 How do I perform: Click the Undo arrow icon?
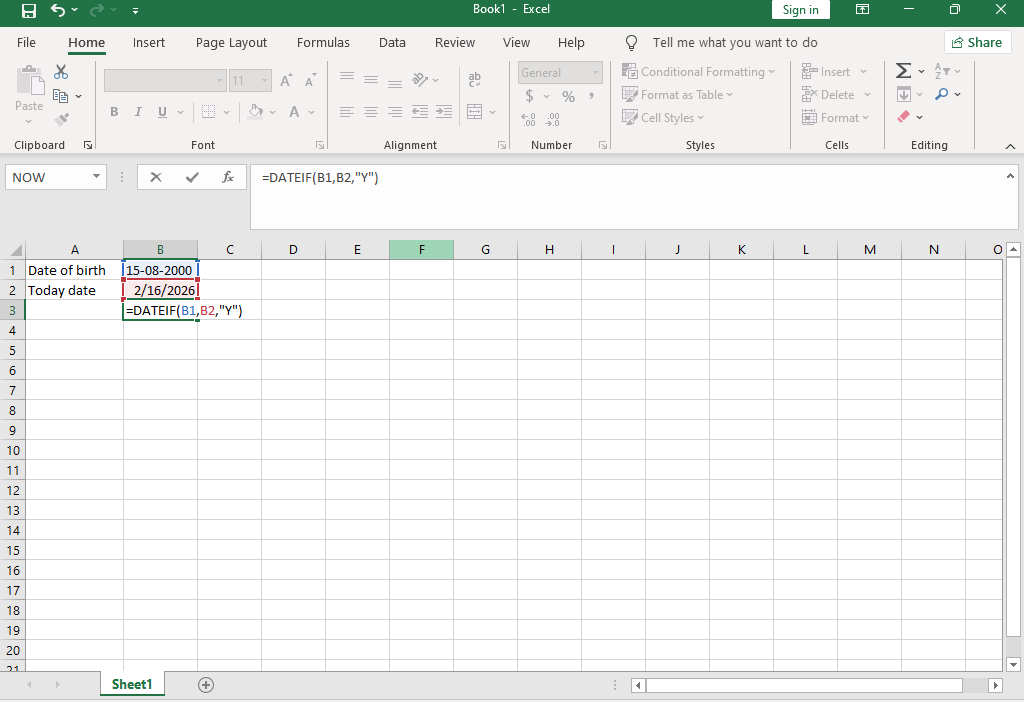click(58, 10)
